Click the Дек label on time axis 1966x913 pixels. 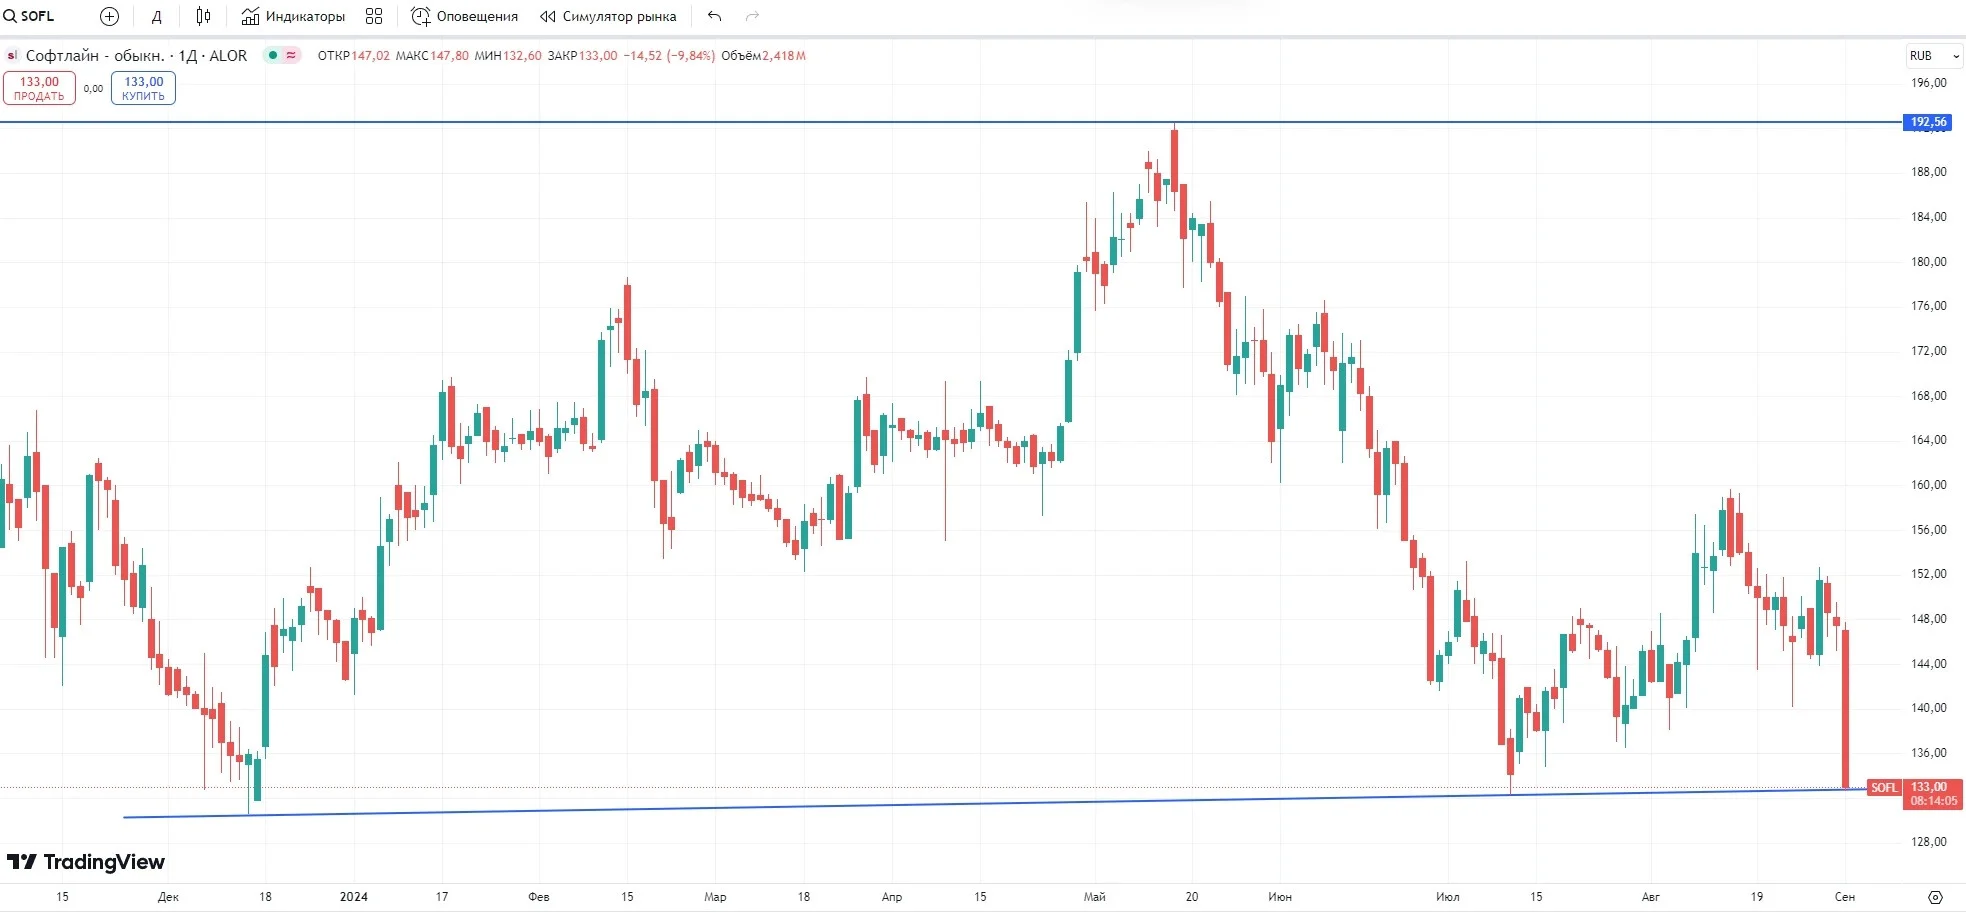click(x=168, y=897)
